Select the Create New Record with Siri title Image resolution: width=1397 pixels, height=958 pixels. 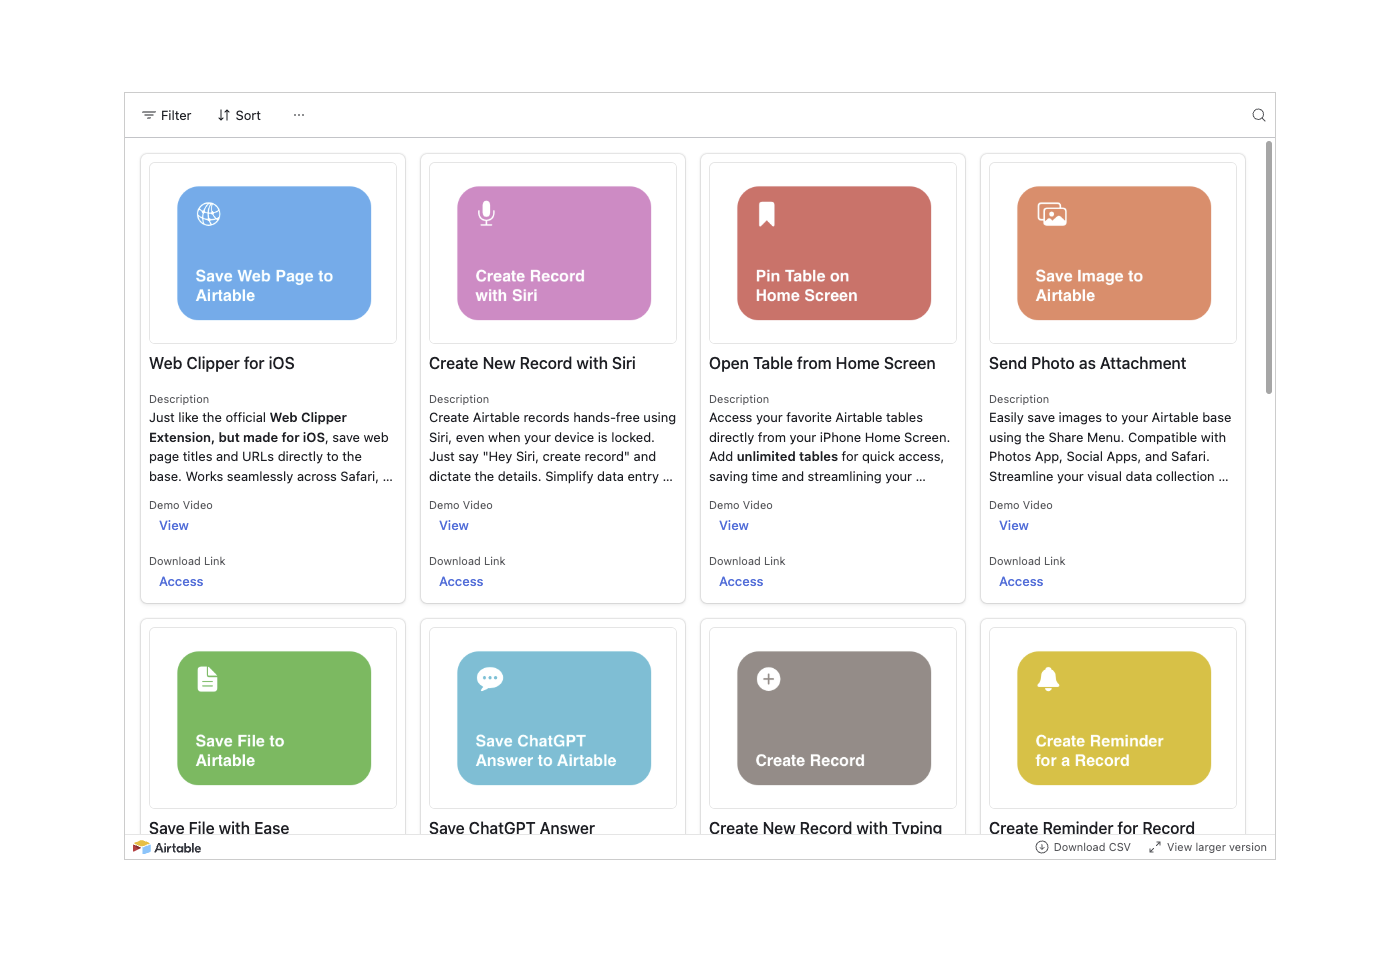pos(532,364)
